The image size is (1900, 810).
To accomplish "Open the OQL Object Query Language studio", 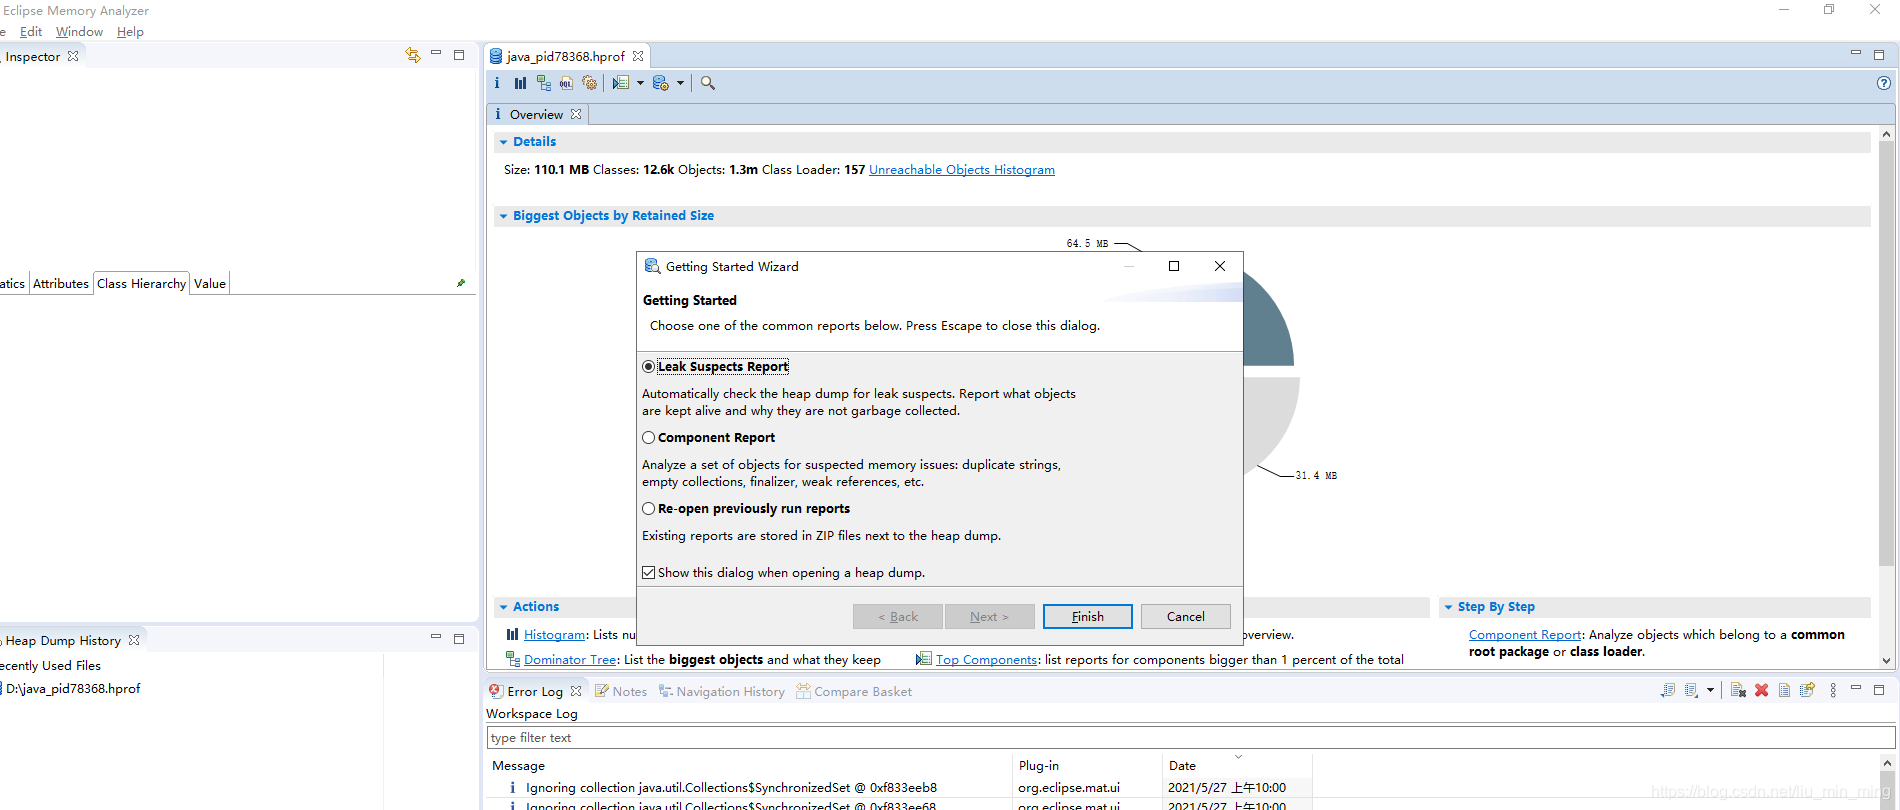I will point(566,83).
